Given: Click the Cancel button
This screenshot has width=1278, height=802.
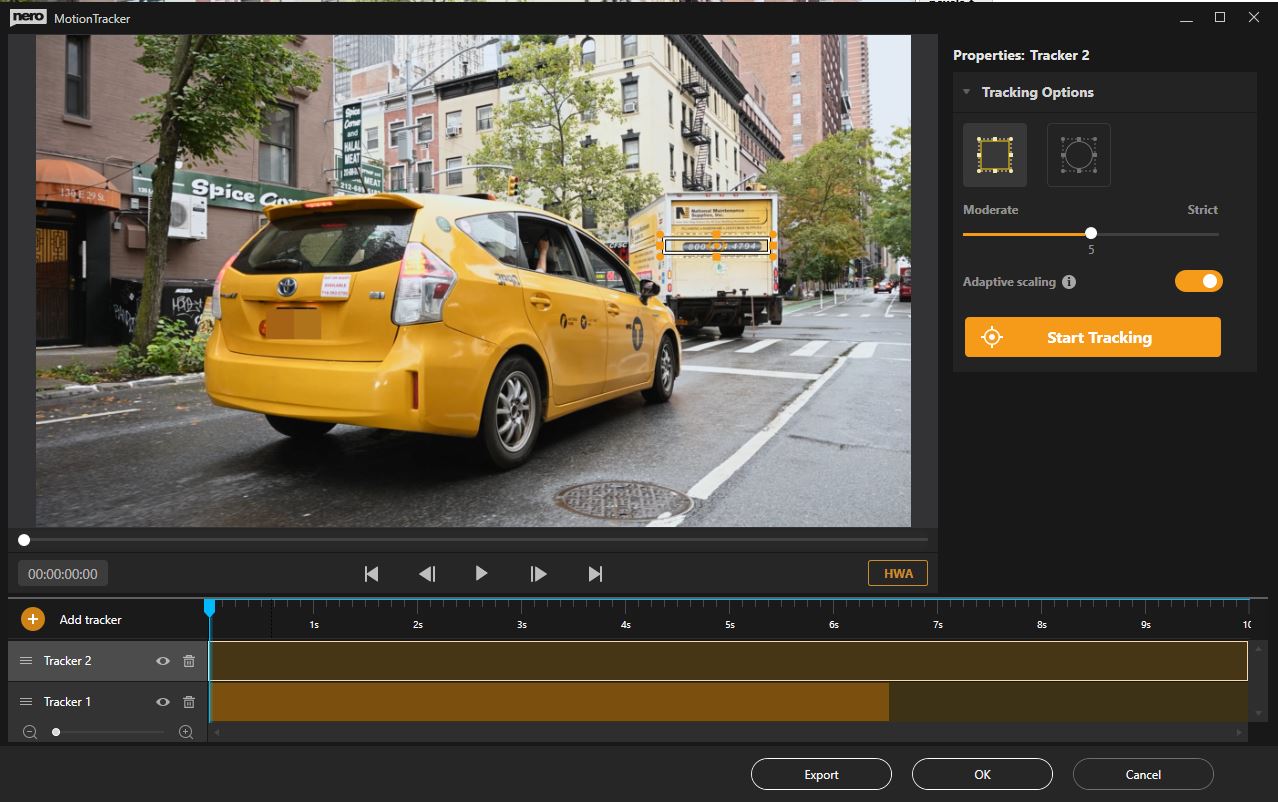Looking at the screenshot, I should [1143, 774].
